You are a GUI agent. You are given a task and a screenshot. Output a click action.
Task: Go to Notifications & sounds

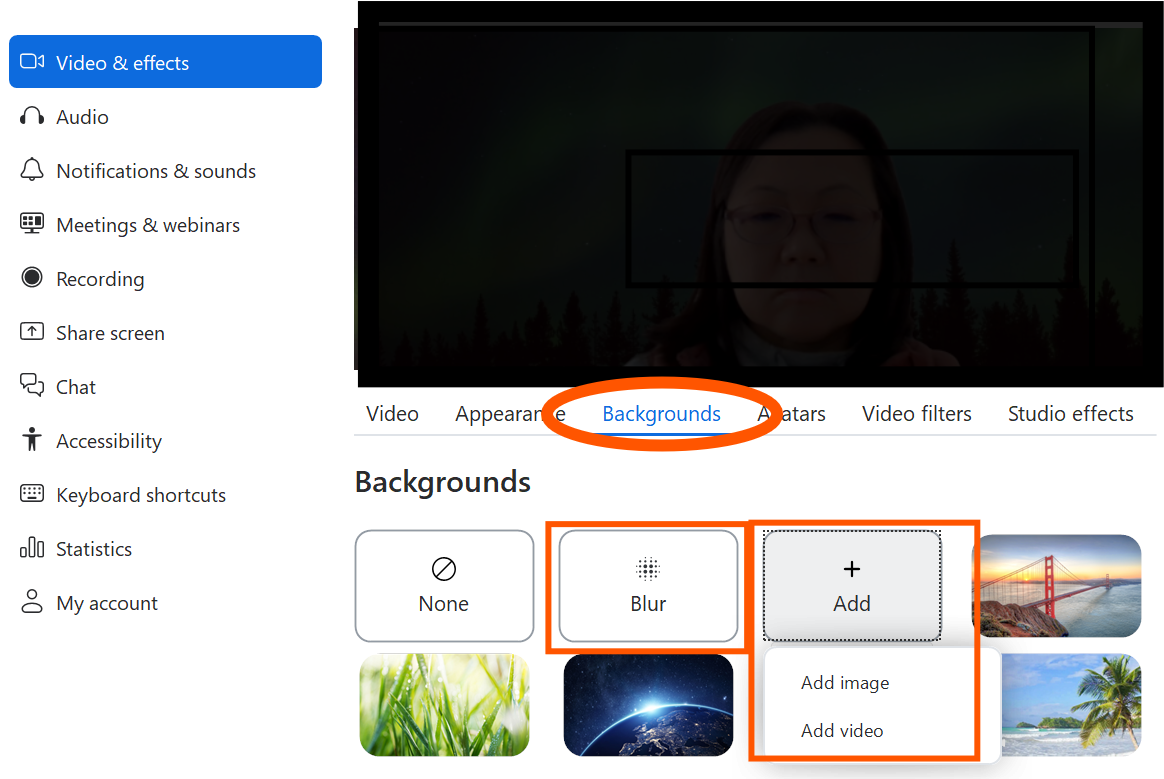pyautogui.click(x=166, y=171)
